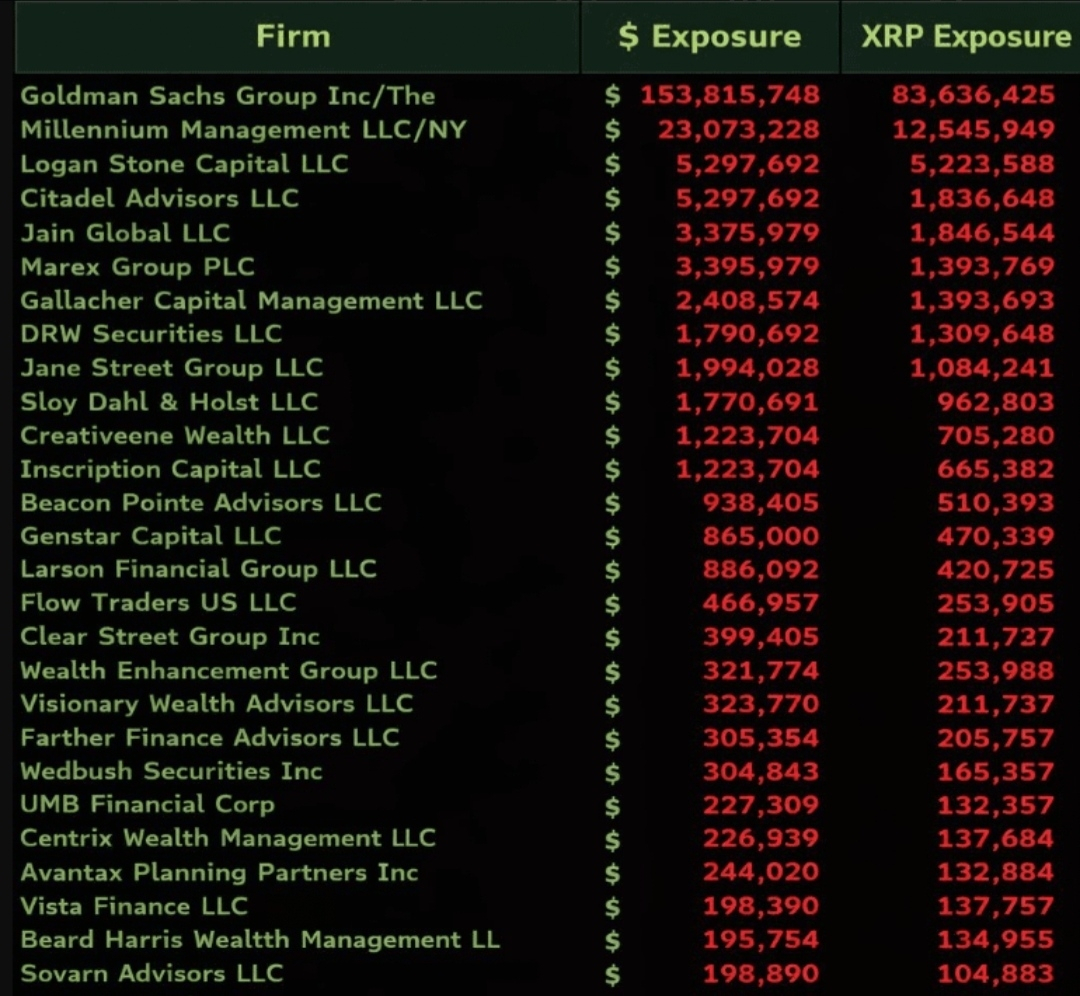
Task: Click the Firm column header
Action: point(297,37)
